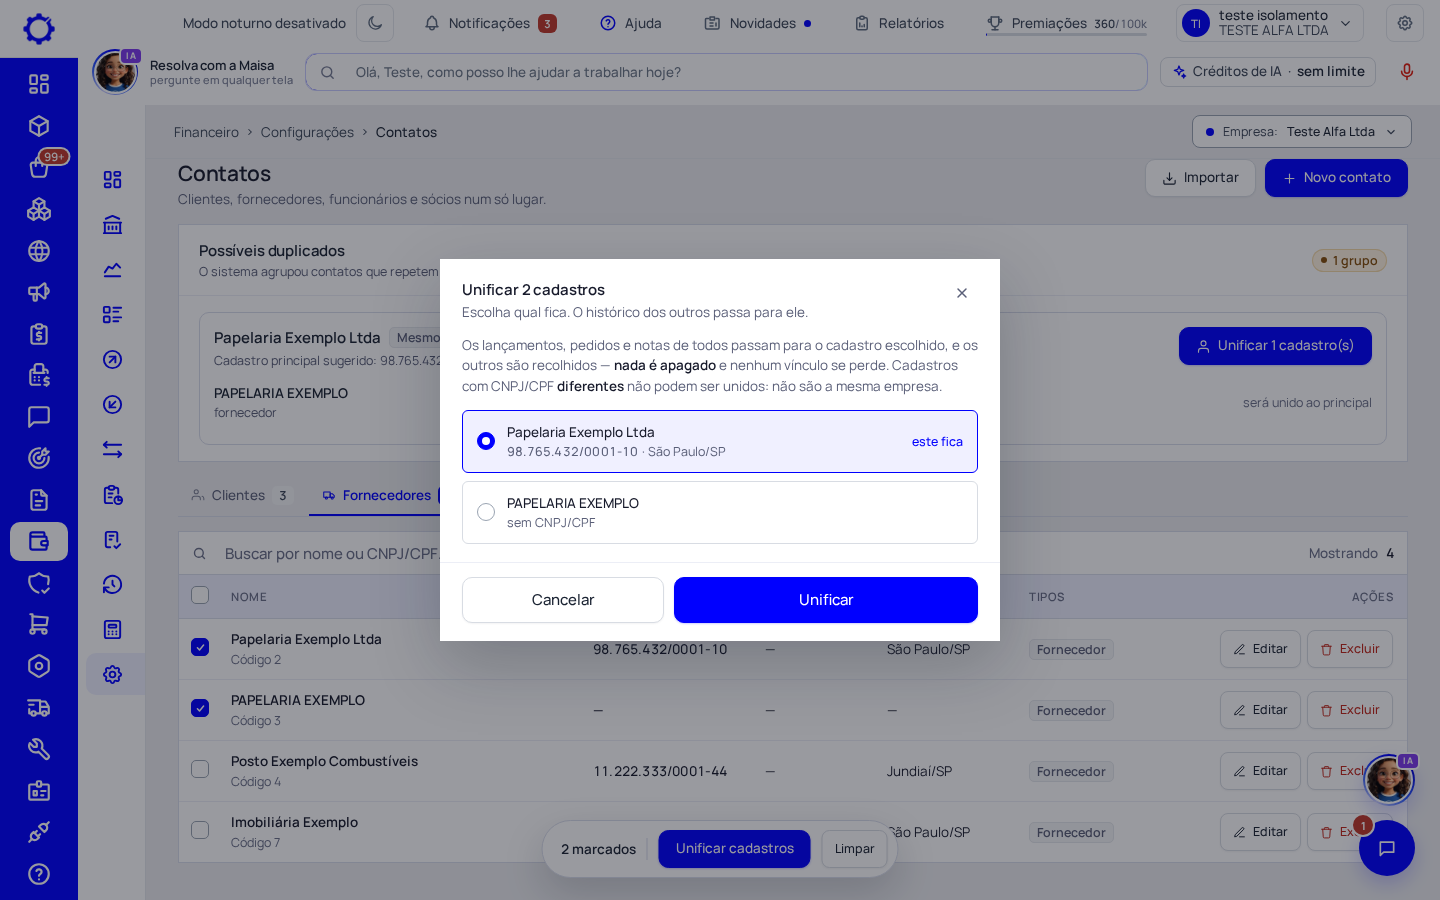The width and height of the screenshot is (1440, 900).
Task: Clear selection with the Limpar button
Action: [854, 849]
